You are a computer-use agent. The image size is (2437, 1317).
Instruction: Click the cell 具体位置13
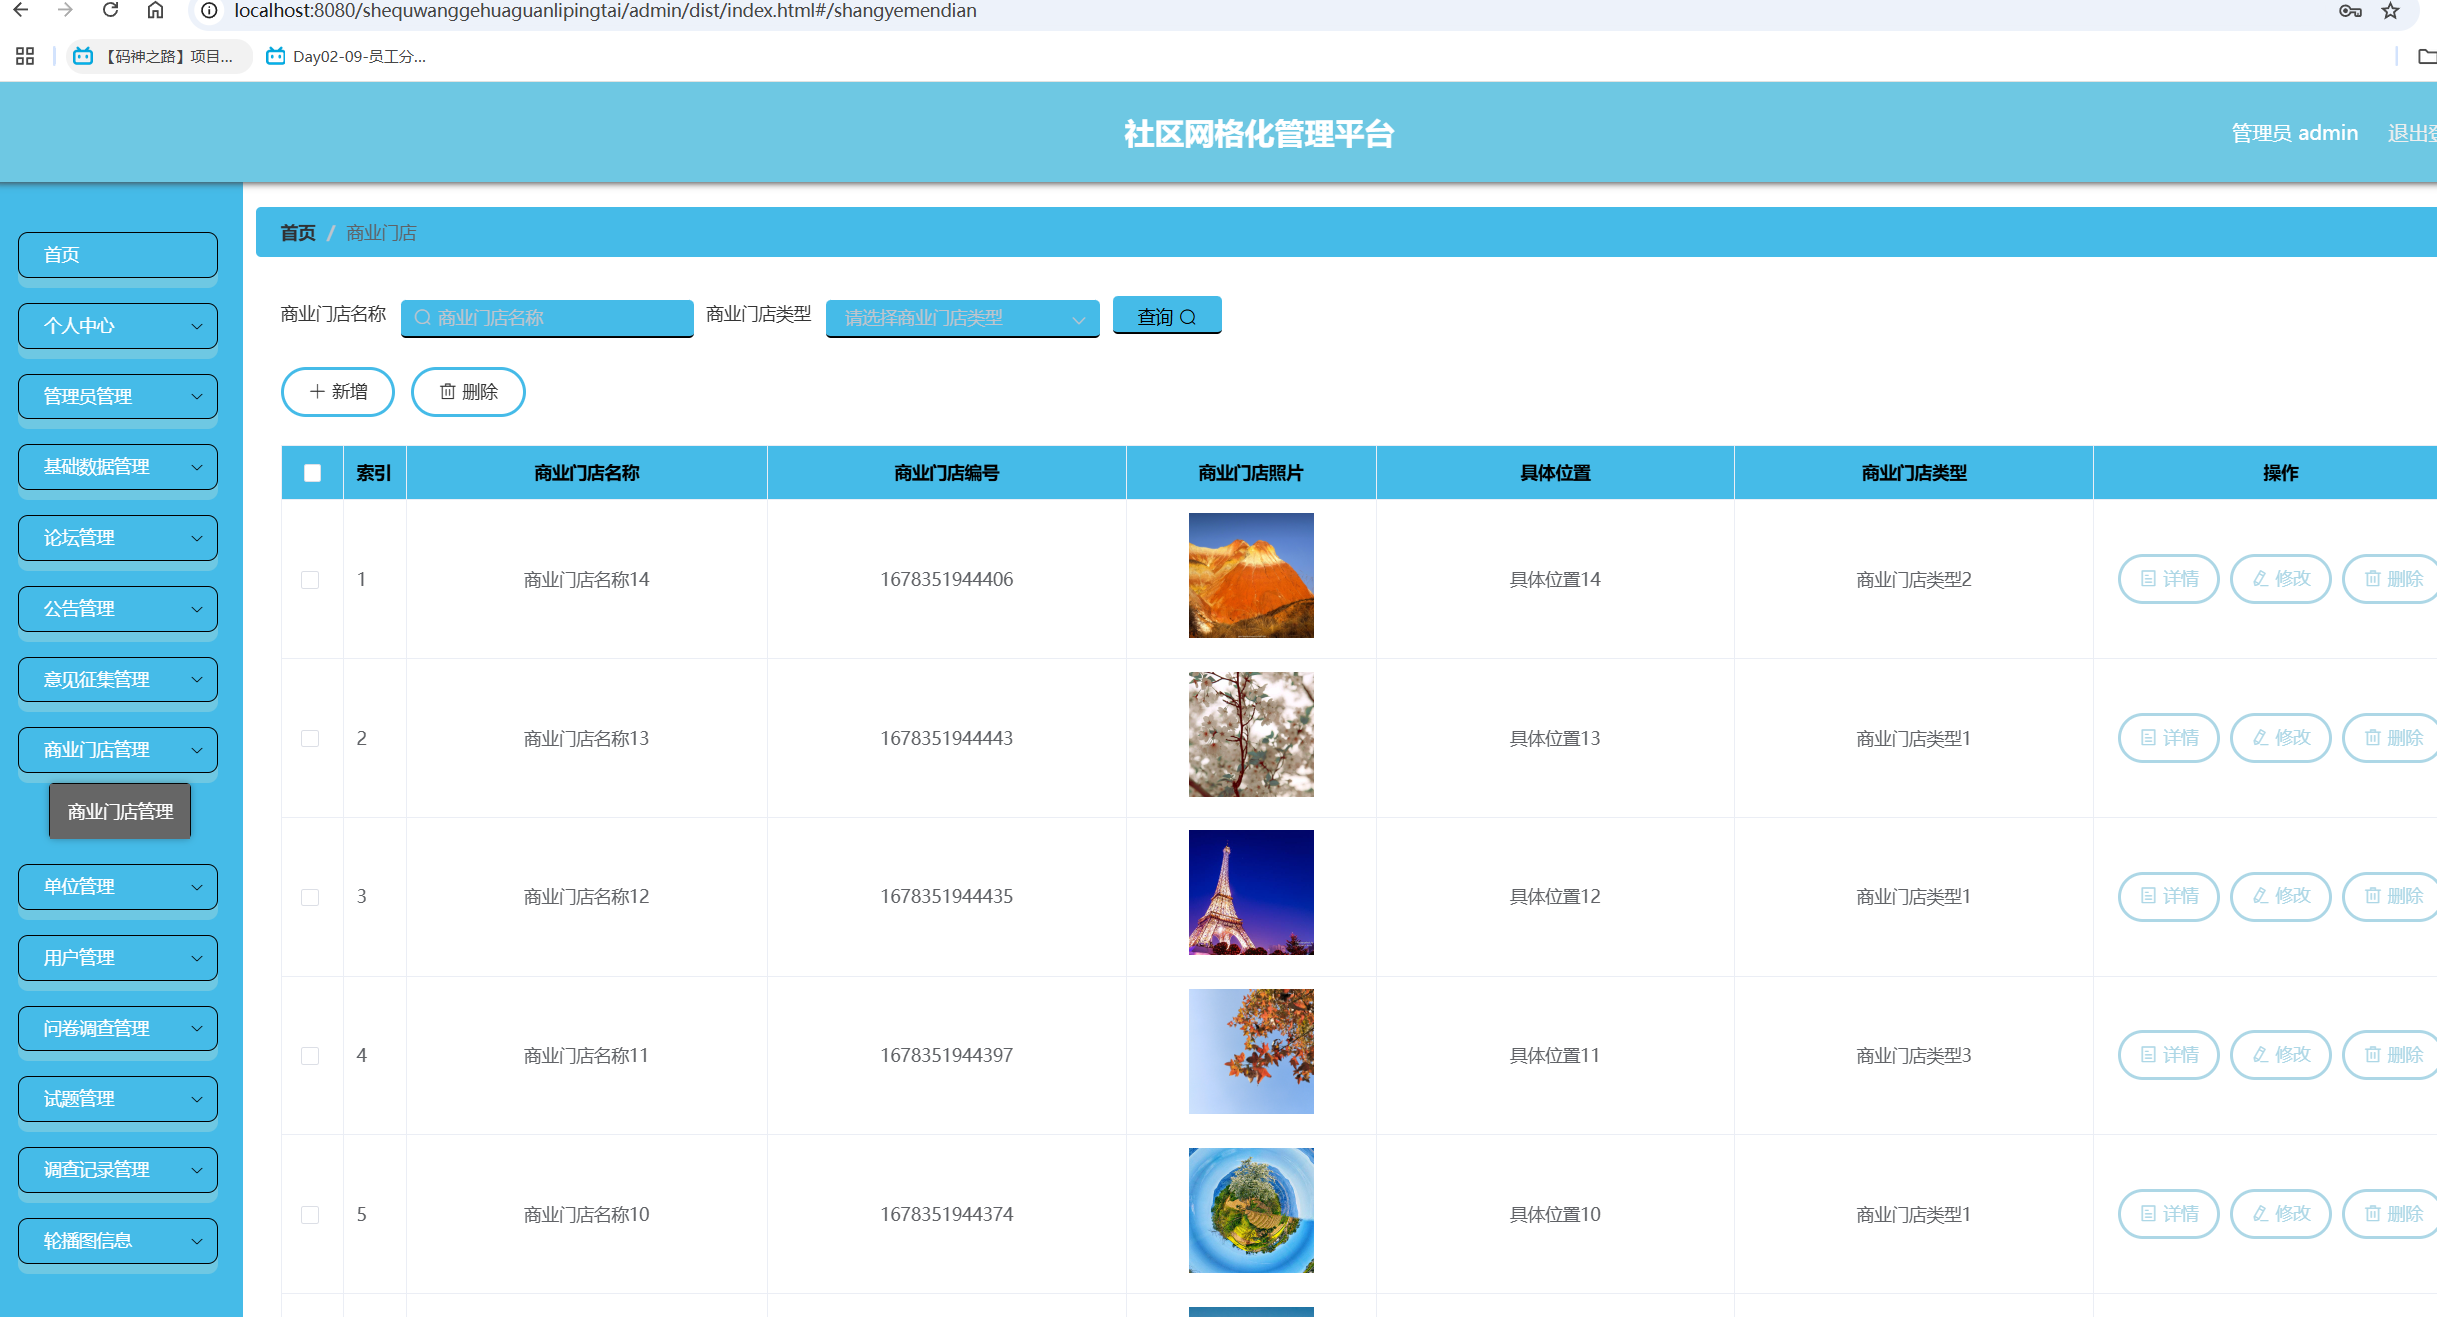click(x=1555, y=738)
